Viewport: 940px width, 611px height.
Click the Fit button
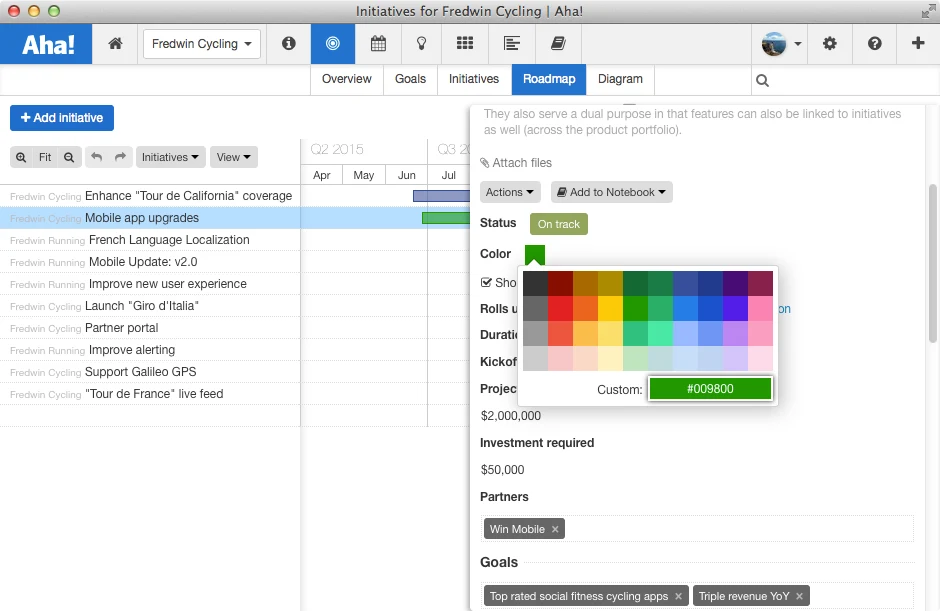[x=45, y=157]
